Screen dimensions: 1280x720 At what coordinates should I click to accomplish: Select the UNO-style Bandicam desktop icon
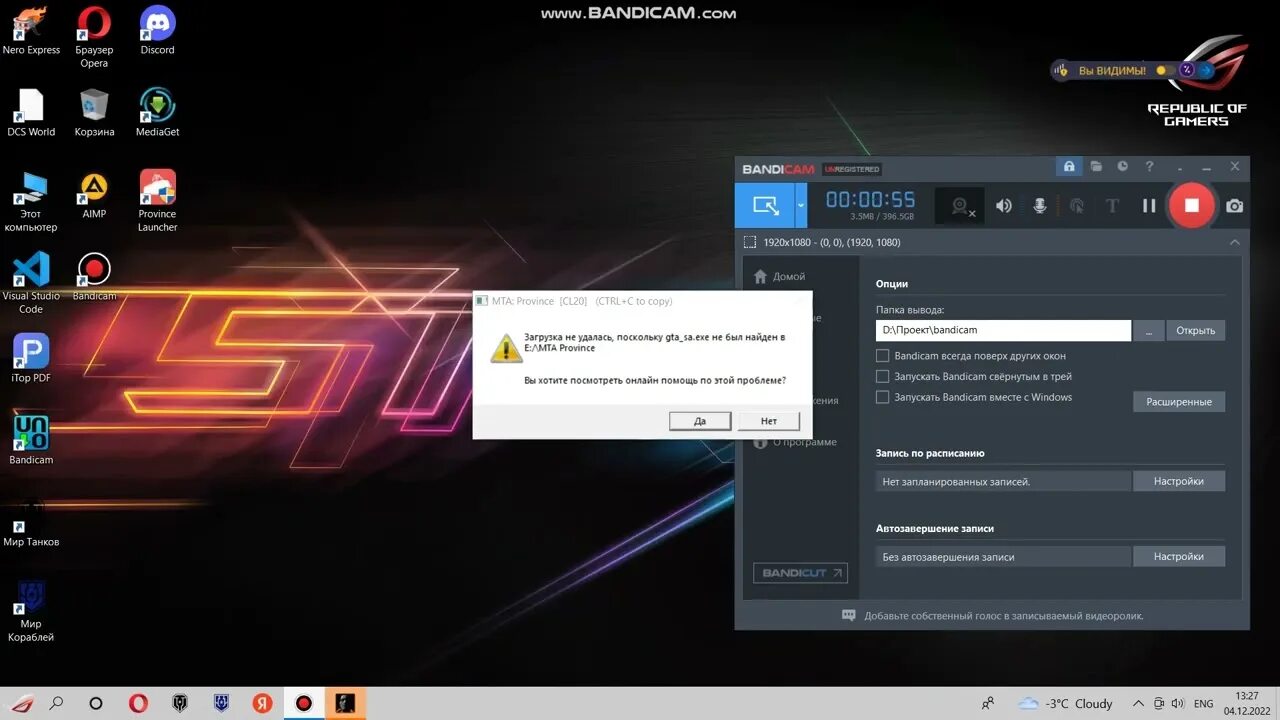pos(31,440)
